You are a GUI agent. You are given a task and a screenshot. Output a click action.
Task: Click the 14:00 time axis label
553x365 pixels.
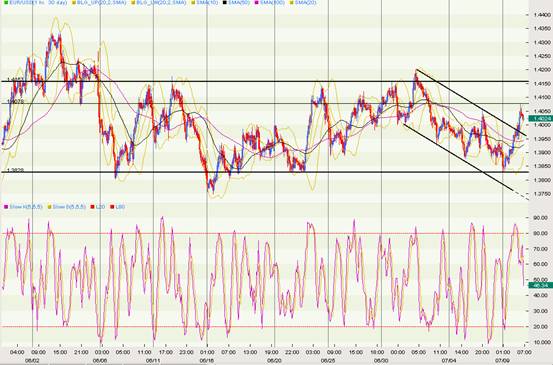click(x=461, y=352)
